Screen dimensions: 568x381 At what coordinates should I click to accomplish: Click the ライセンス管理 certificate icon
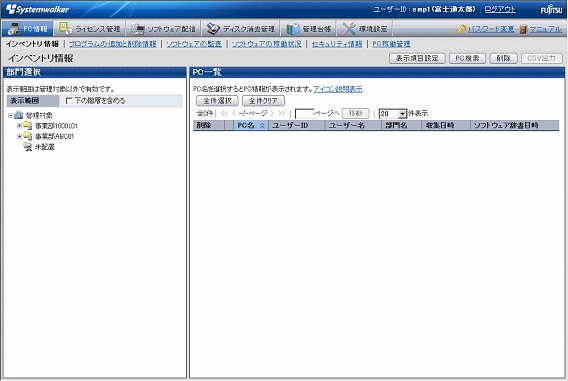pos(66,28)
